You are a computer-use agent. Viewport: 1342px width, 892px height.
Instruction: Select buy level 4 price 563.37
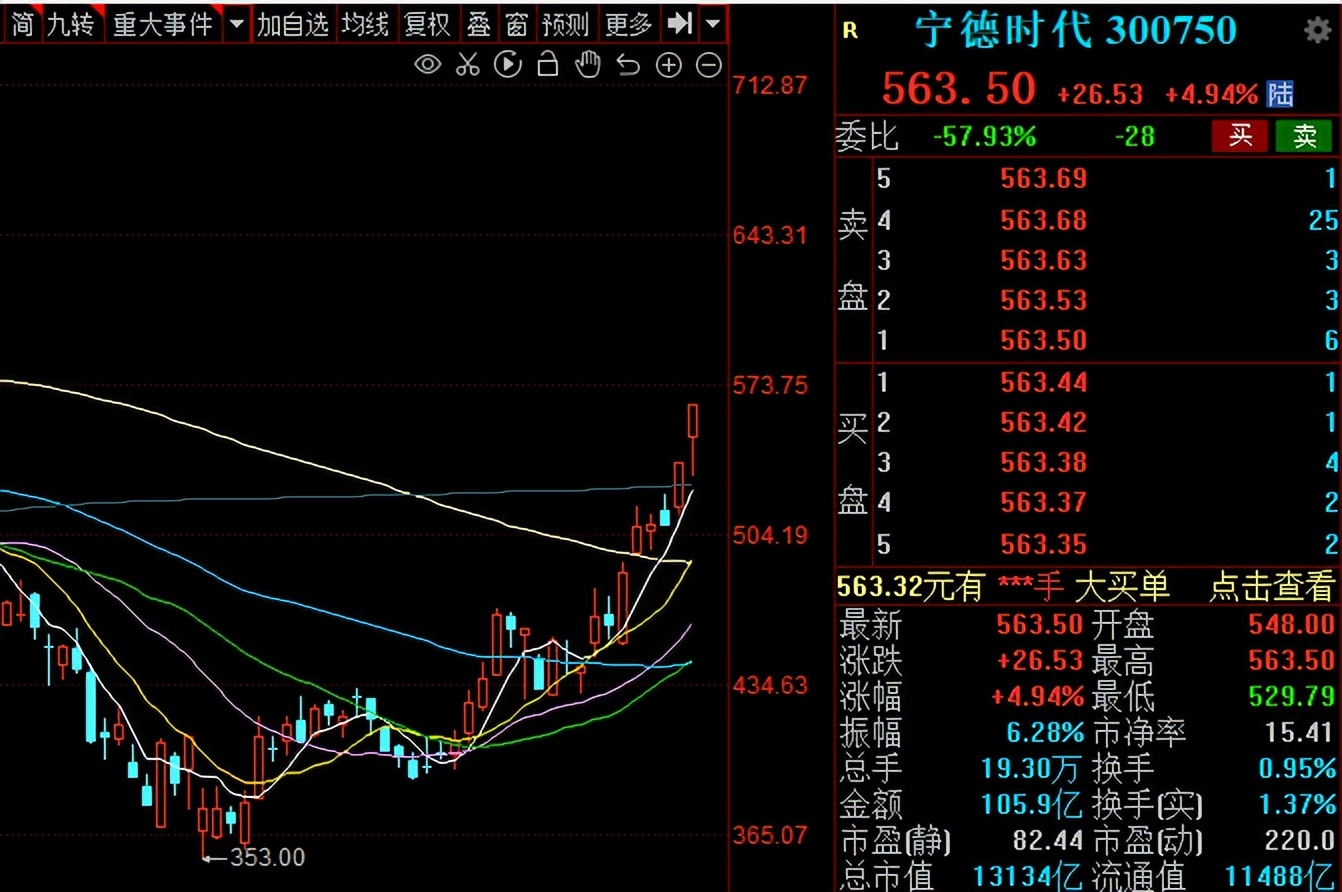[1043, 502]
